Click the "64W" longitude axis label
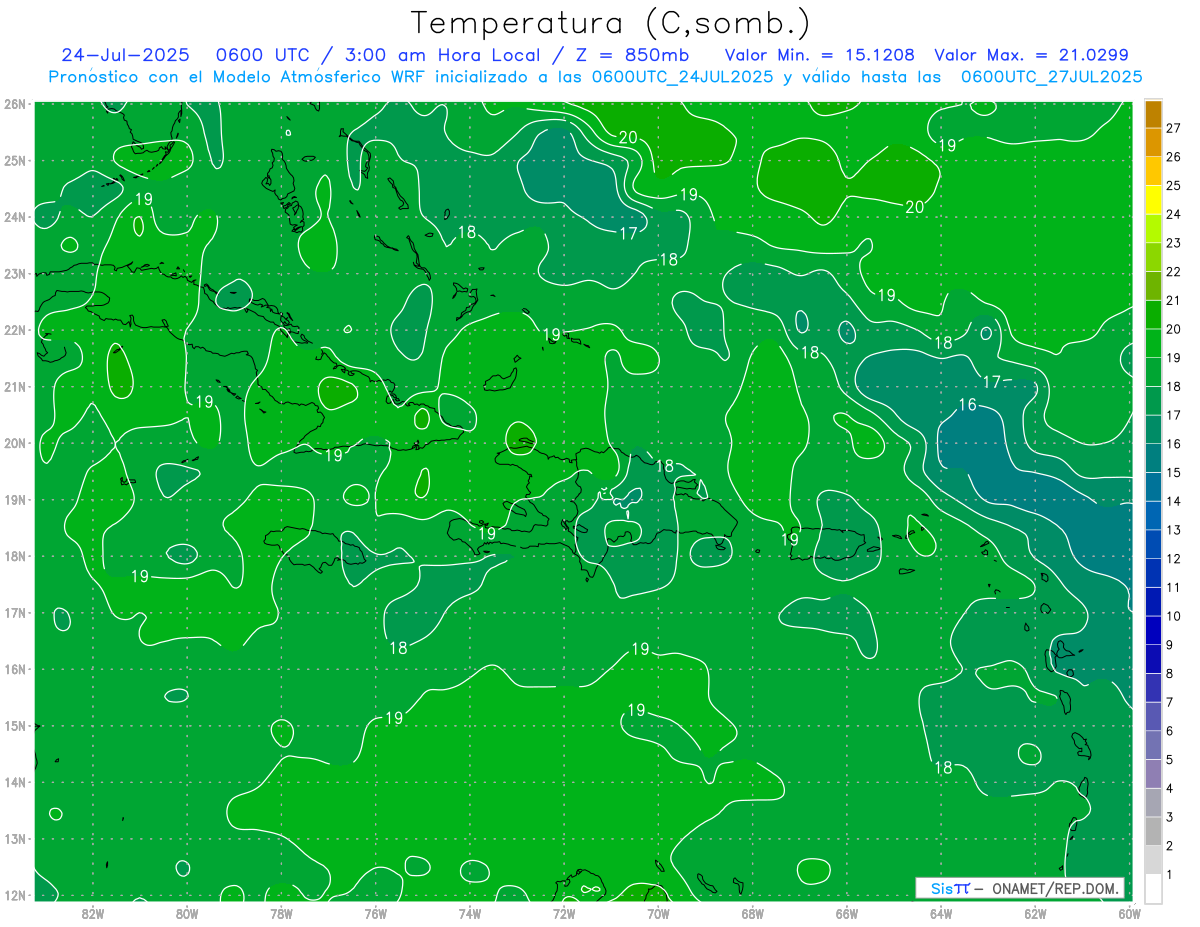 click(x=941, y=913)
